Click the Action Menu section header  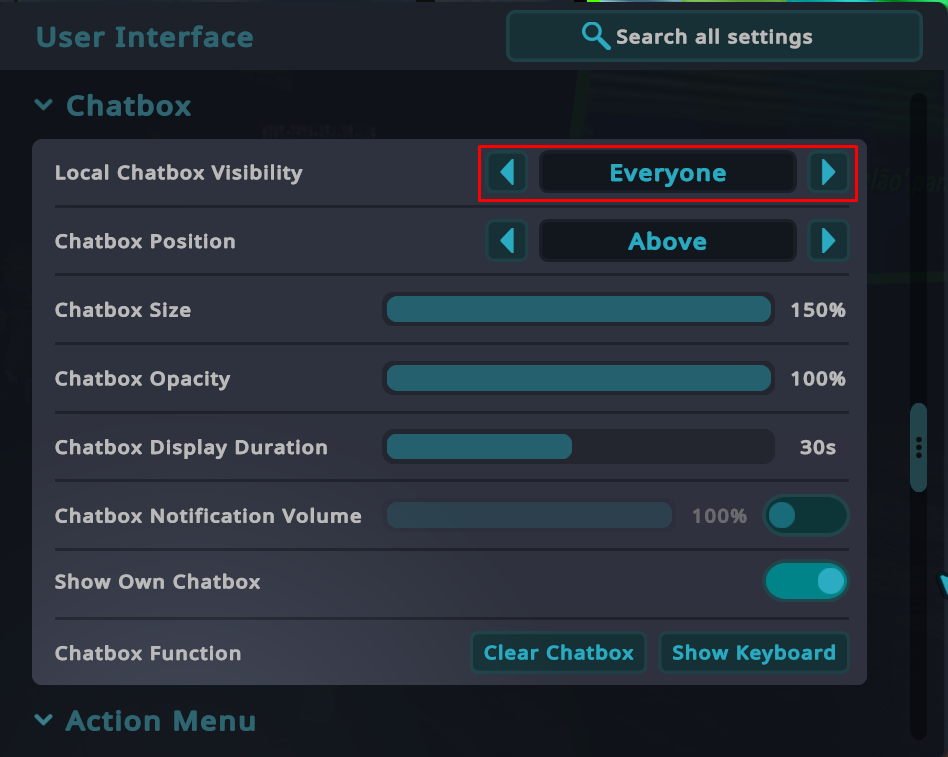point(160,720)
